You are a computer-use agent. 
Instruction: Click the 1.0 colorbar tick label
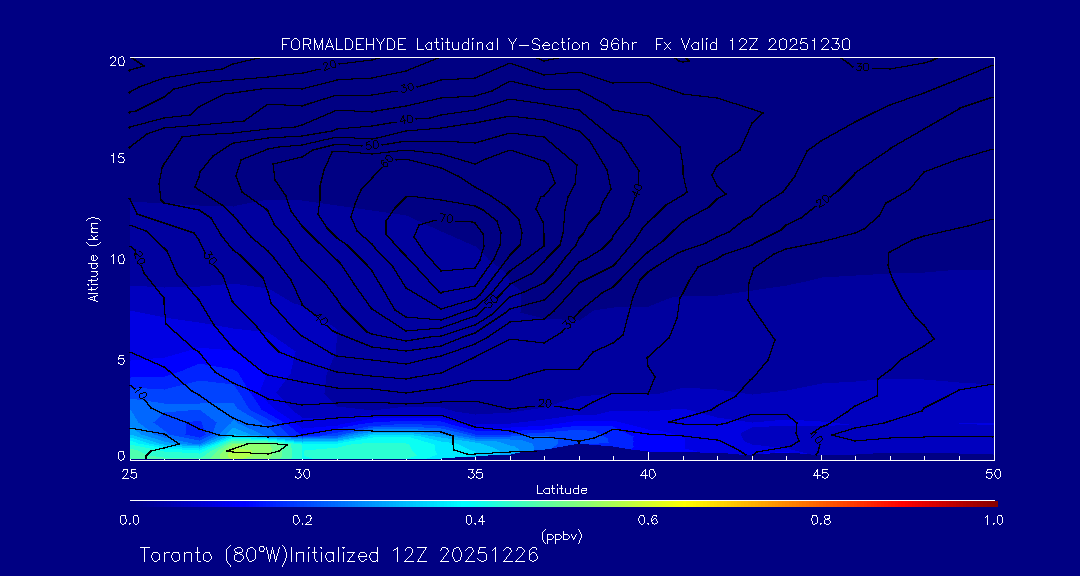(x=990, y=520)
